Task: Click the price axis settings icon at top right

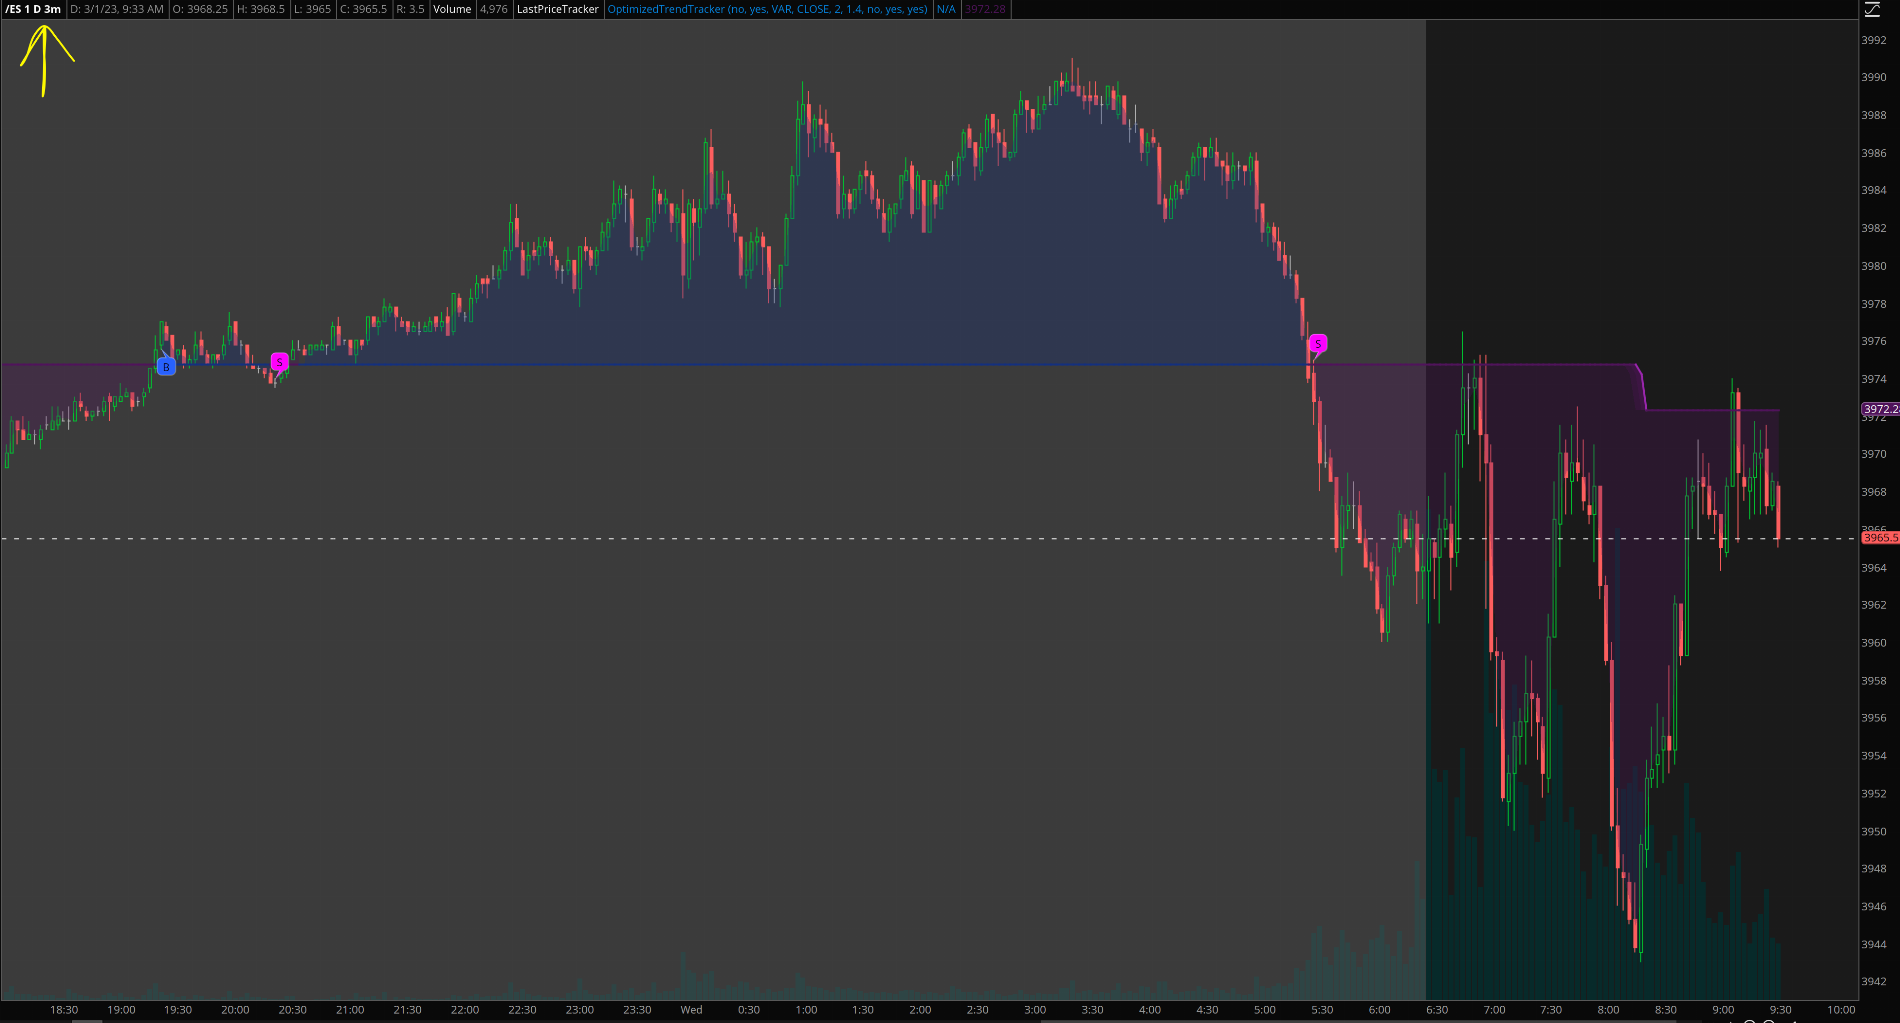Action: [1872, 10]
